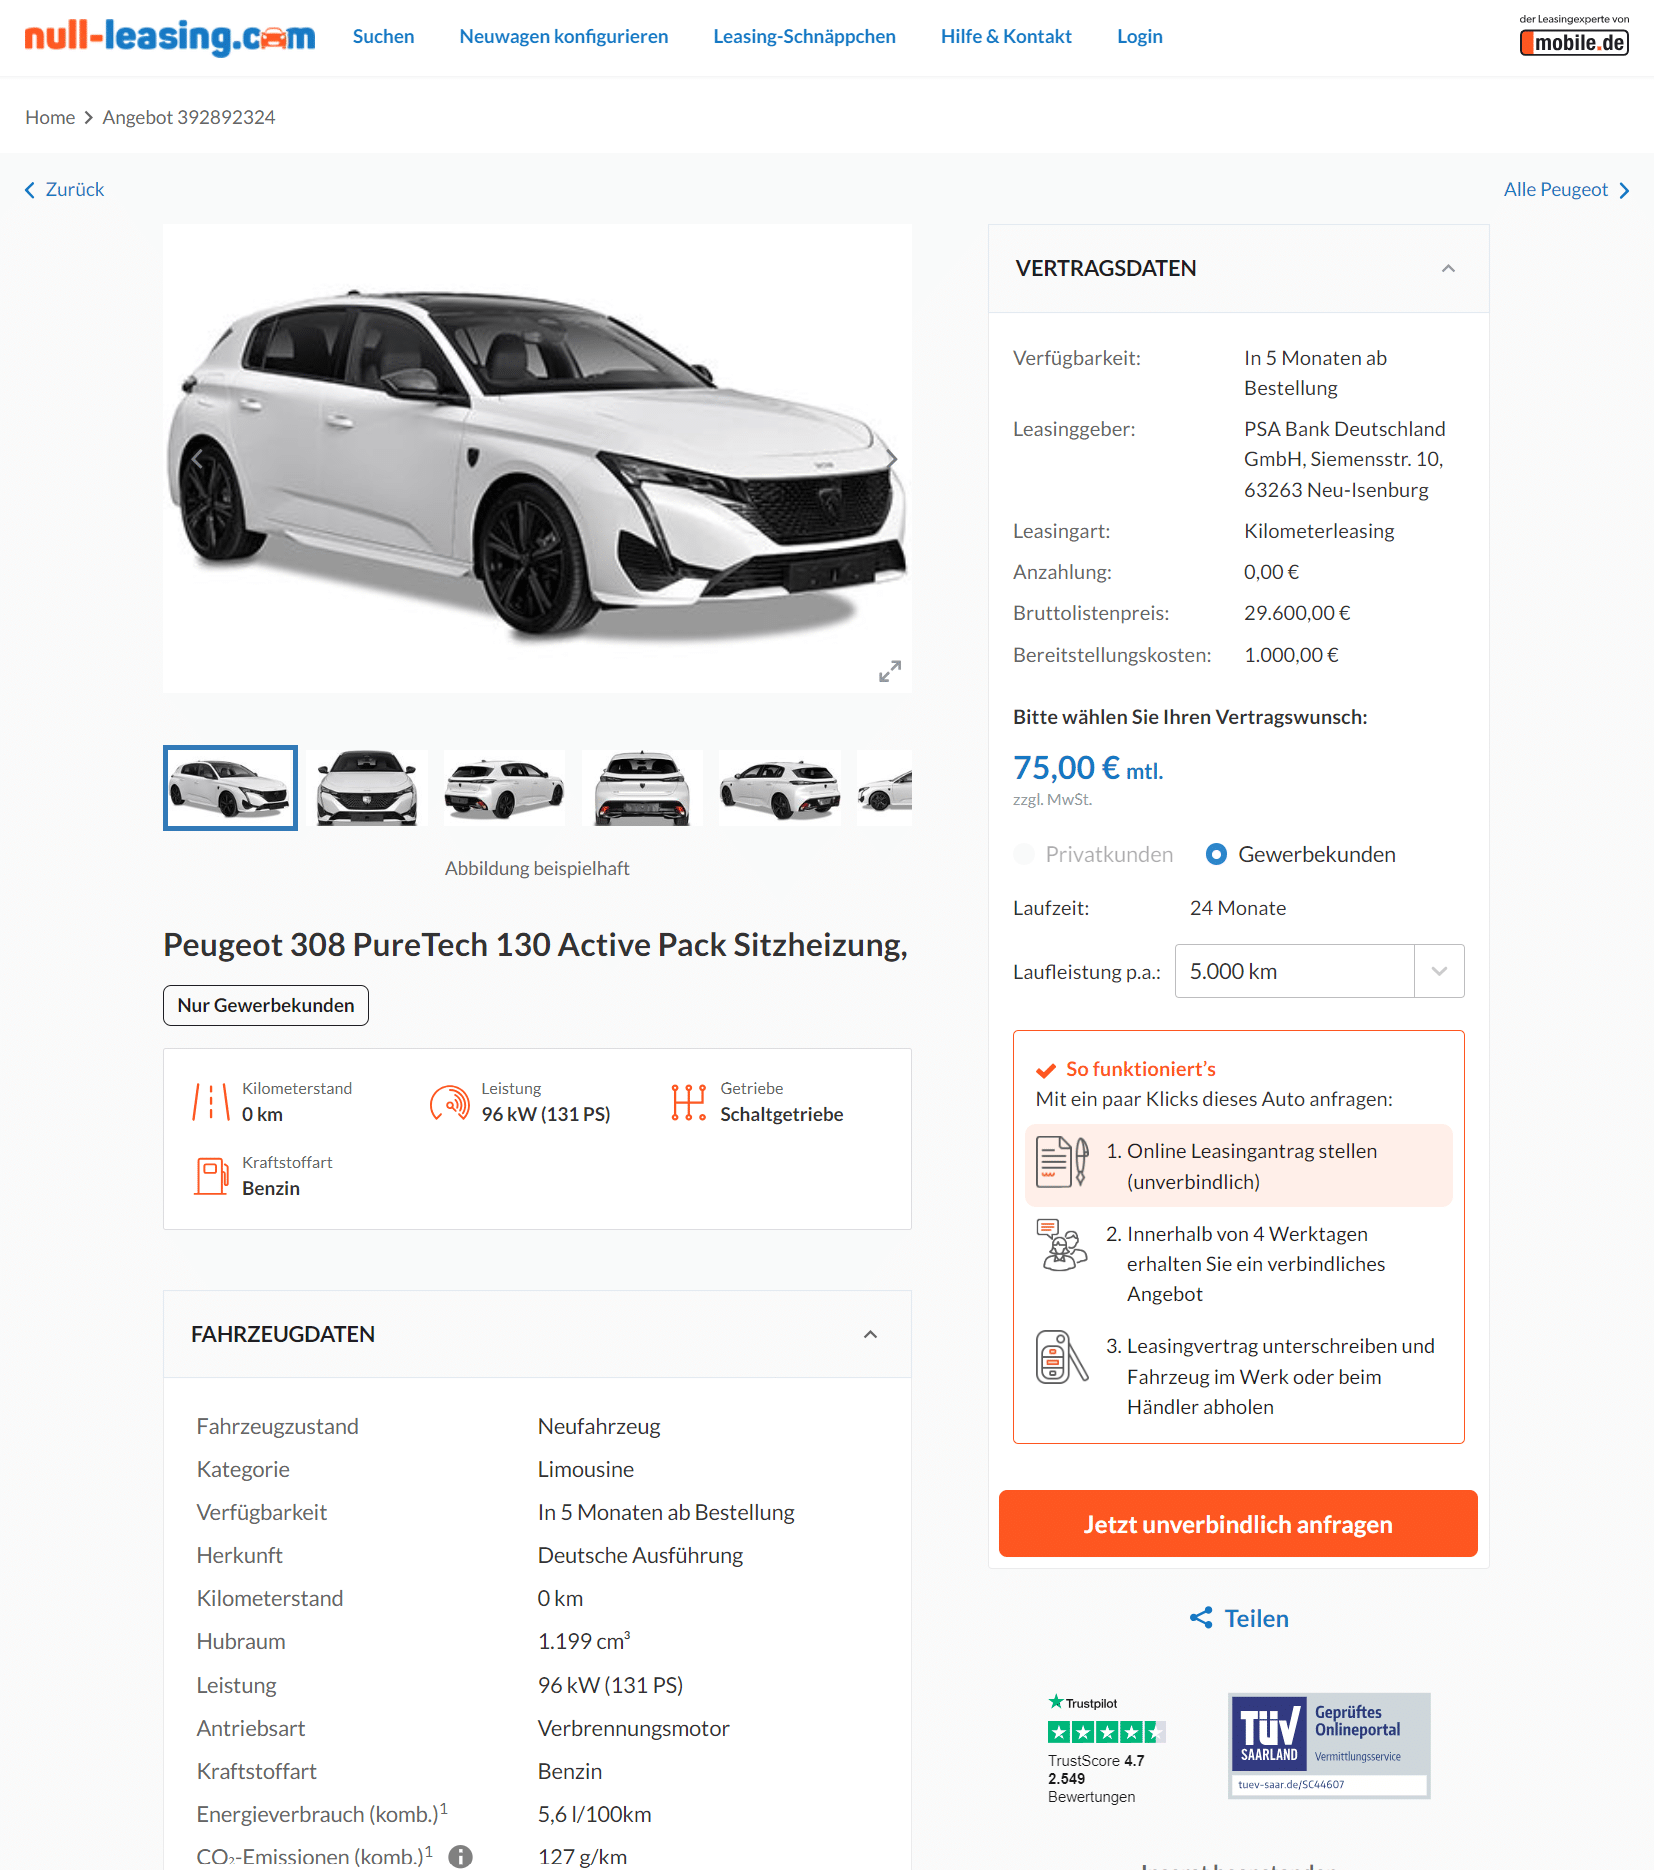Open the CO2-Emissionen info icon
Viewport: 1654px width, 1870px height.
click(x=460, y=1857)
